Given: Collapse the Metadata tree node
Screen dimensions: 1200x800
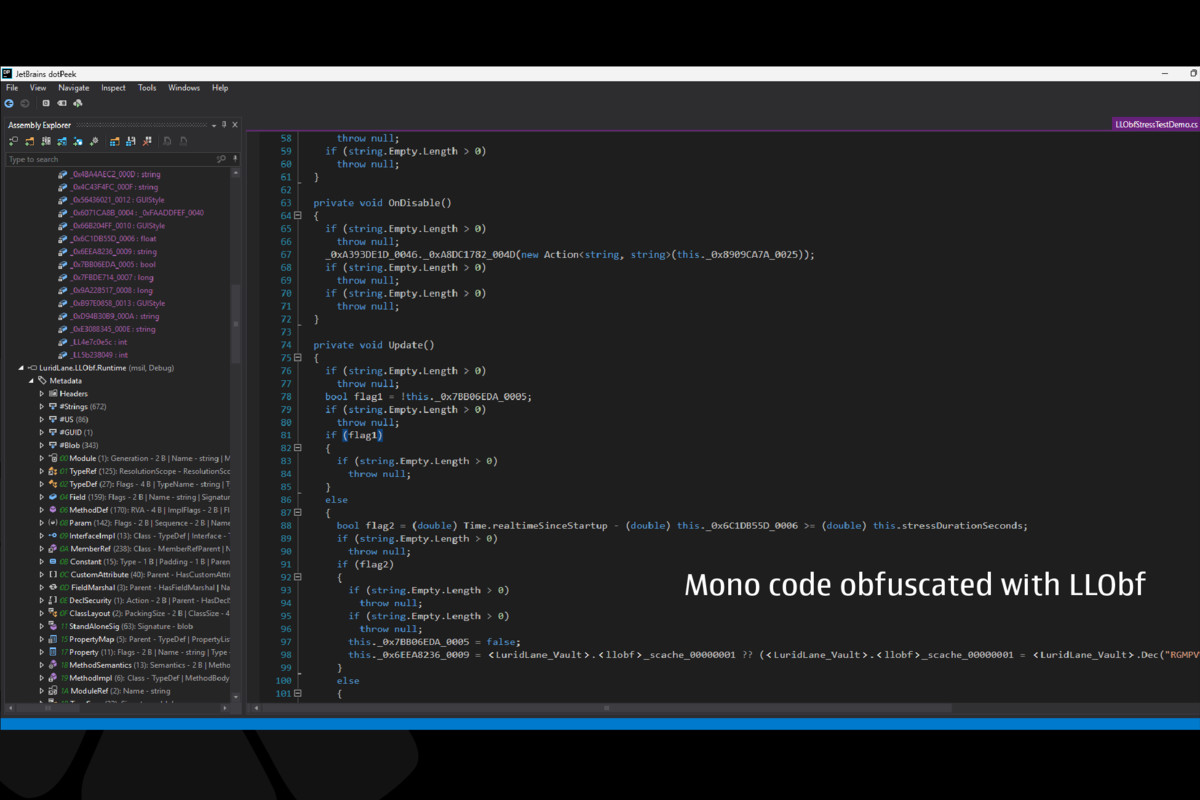Looking at the screenshot, I should [x=31, y=381].
